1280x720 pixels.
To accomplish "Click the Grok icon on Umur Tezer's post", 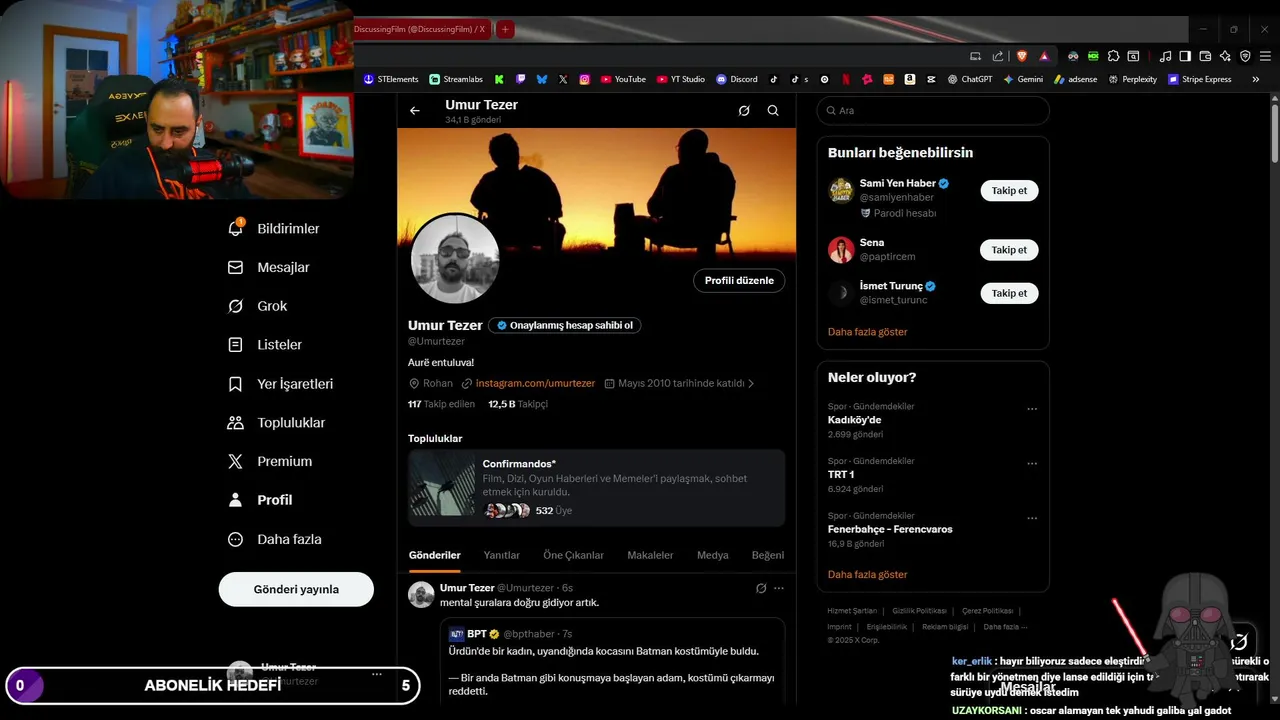I will (761, 588).
